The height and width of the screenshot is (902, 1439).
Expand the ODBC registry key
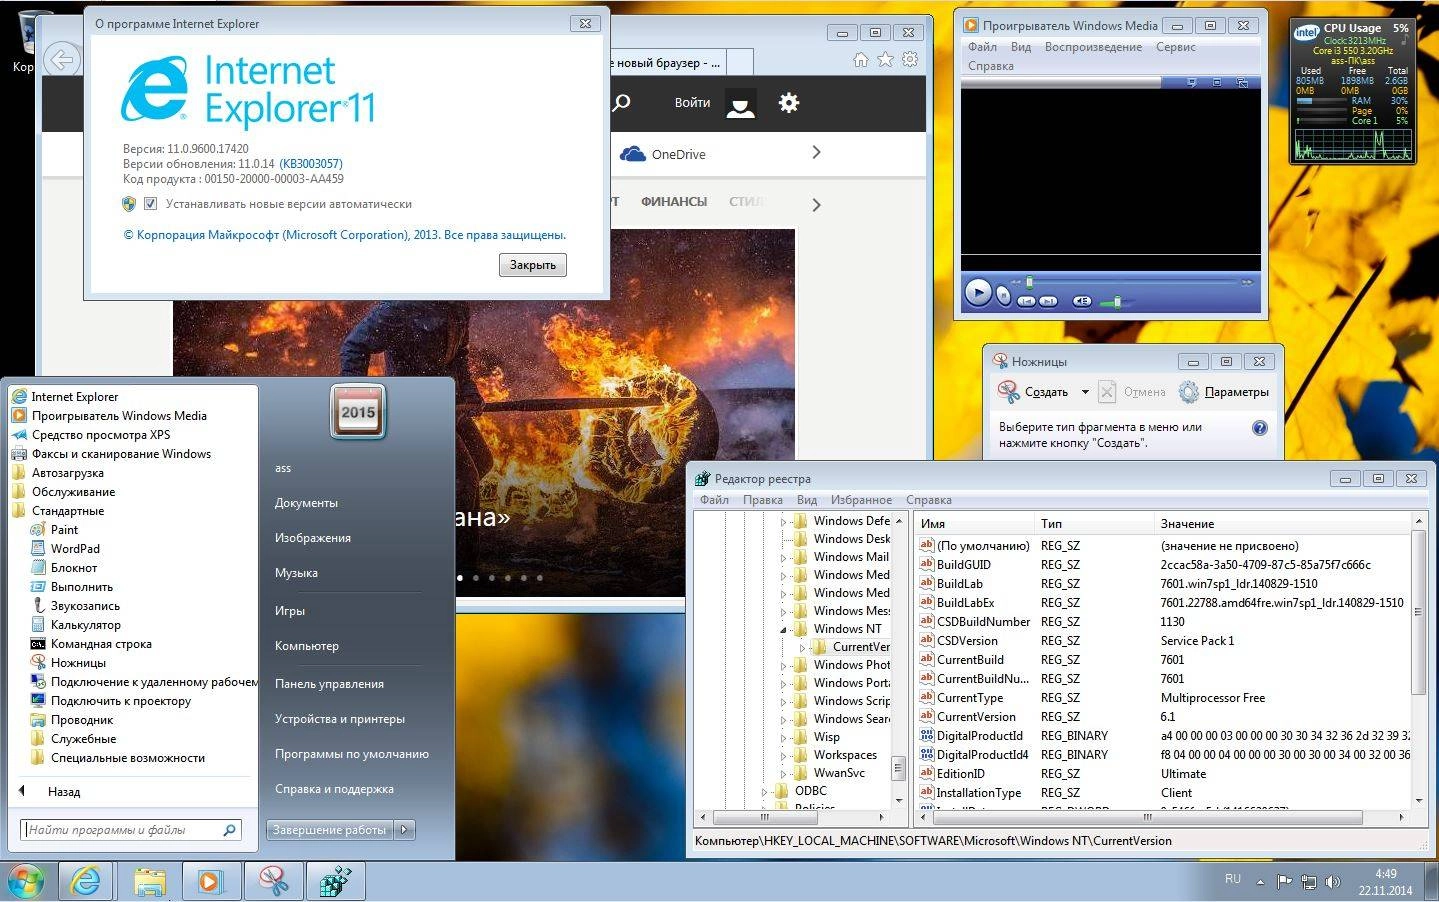point(765,791)
